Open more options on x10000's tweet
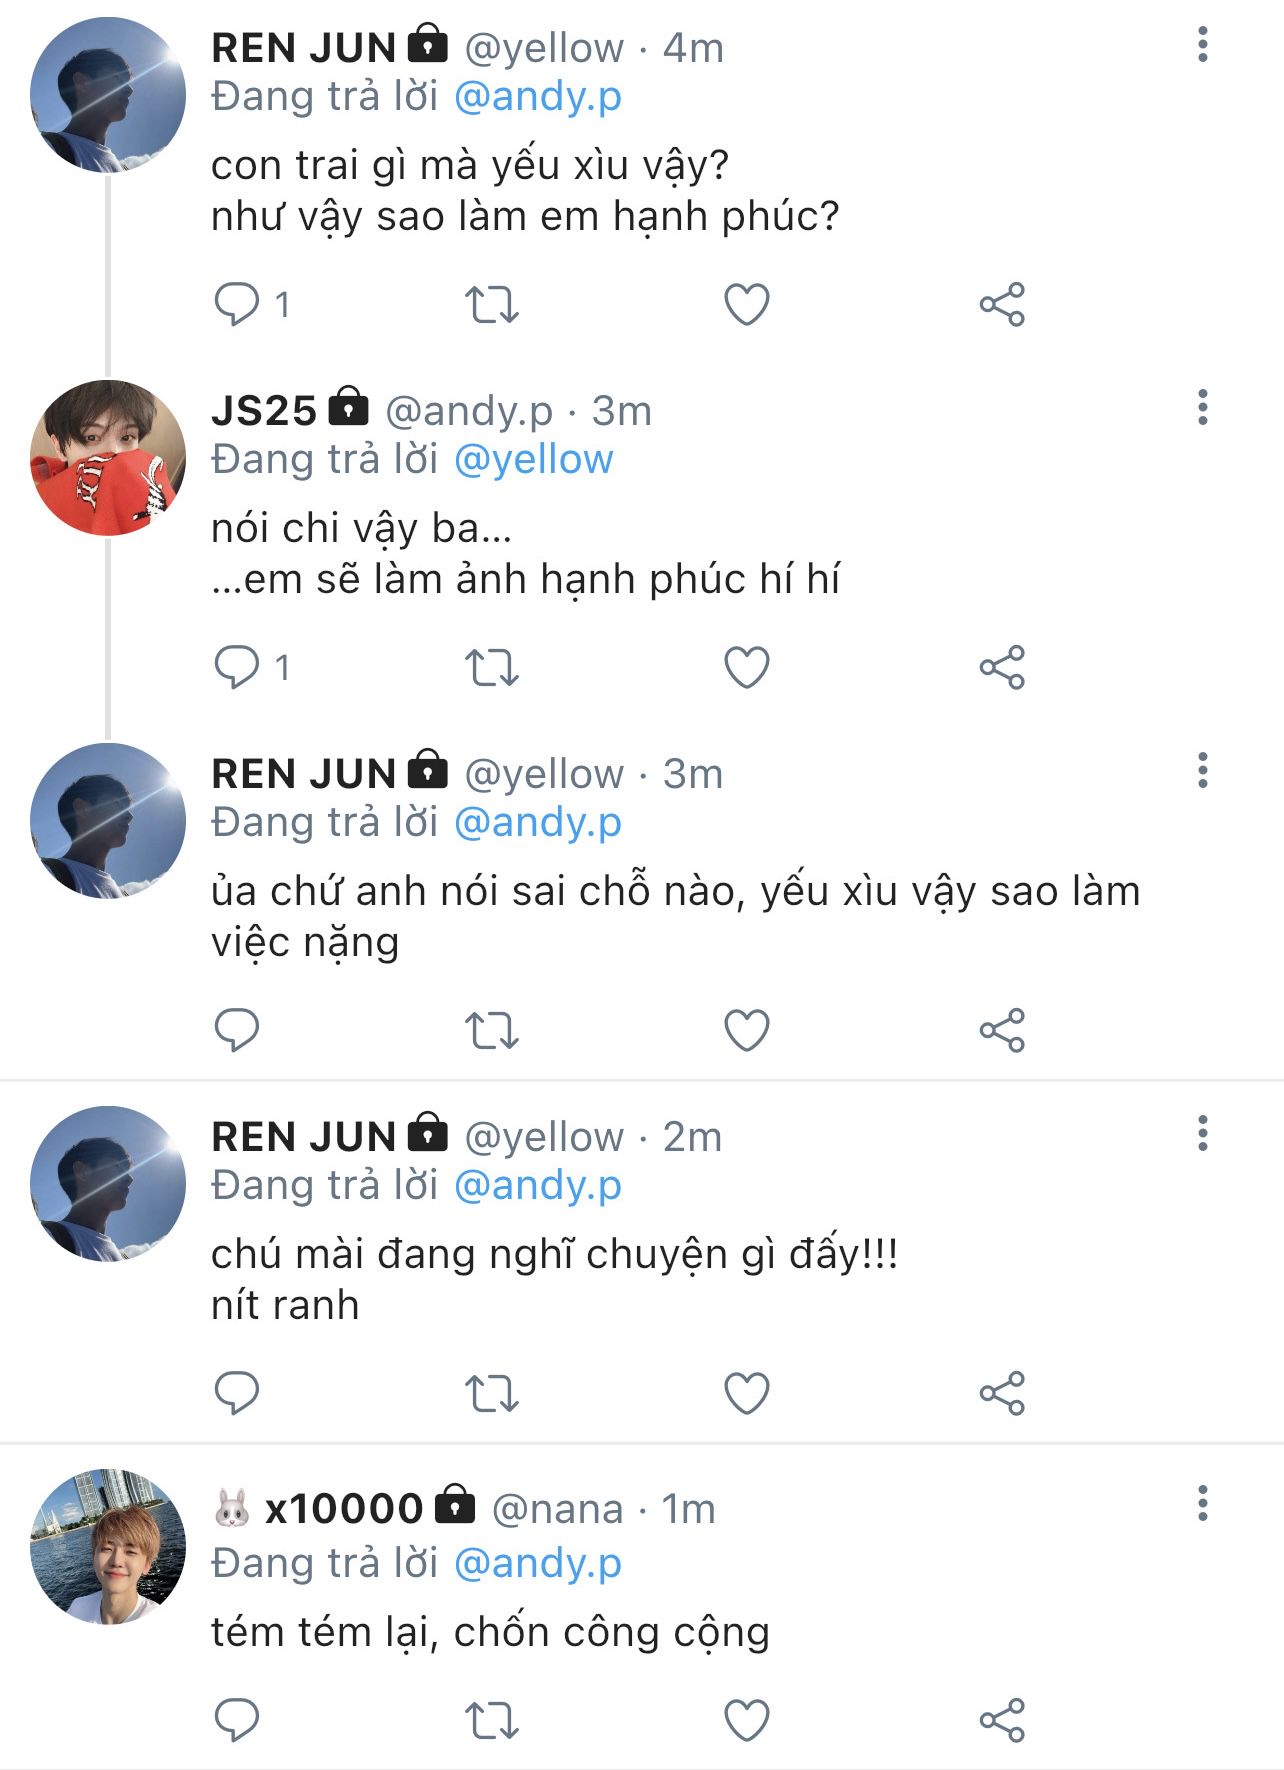This screenshot has height=1770, width=1284. 1202,1503
